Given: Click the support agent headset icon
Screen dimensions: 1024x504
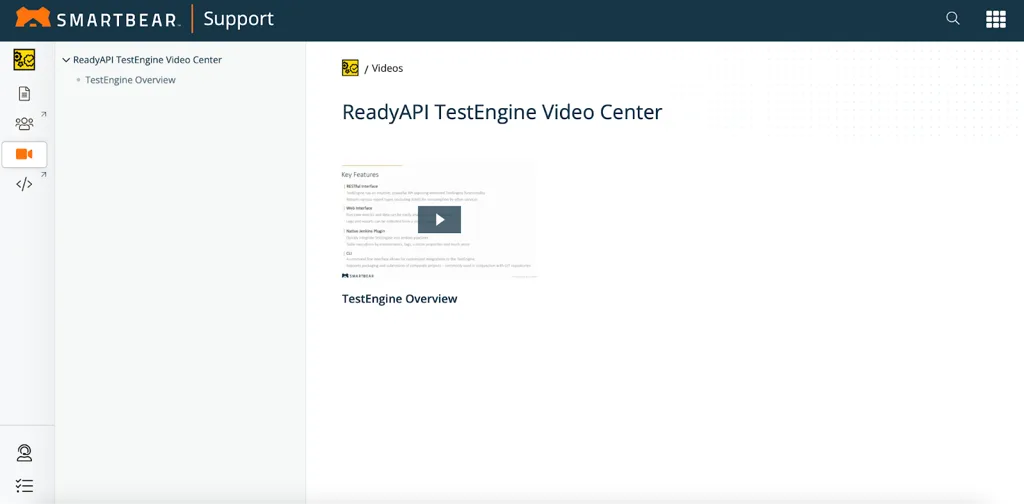Looking at the screenshot, I should tap(24, 453).
